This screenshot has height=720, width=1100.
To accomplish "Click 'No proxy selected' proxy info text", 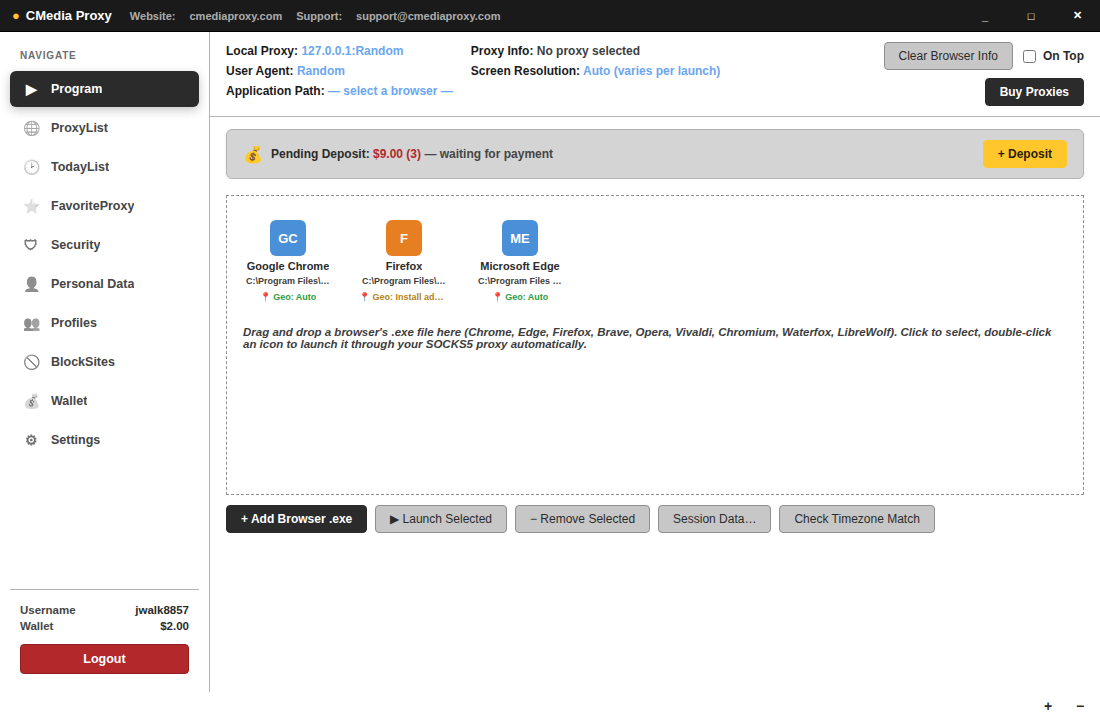I will tap(588, 51).
